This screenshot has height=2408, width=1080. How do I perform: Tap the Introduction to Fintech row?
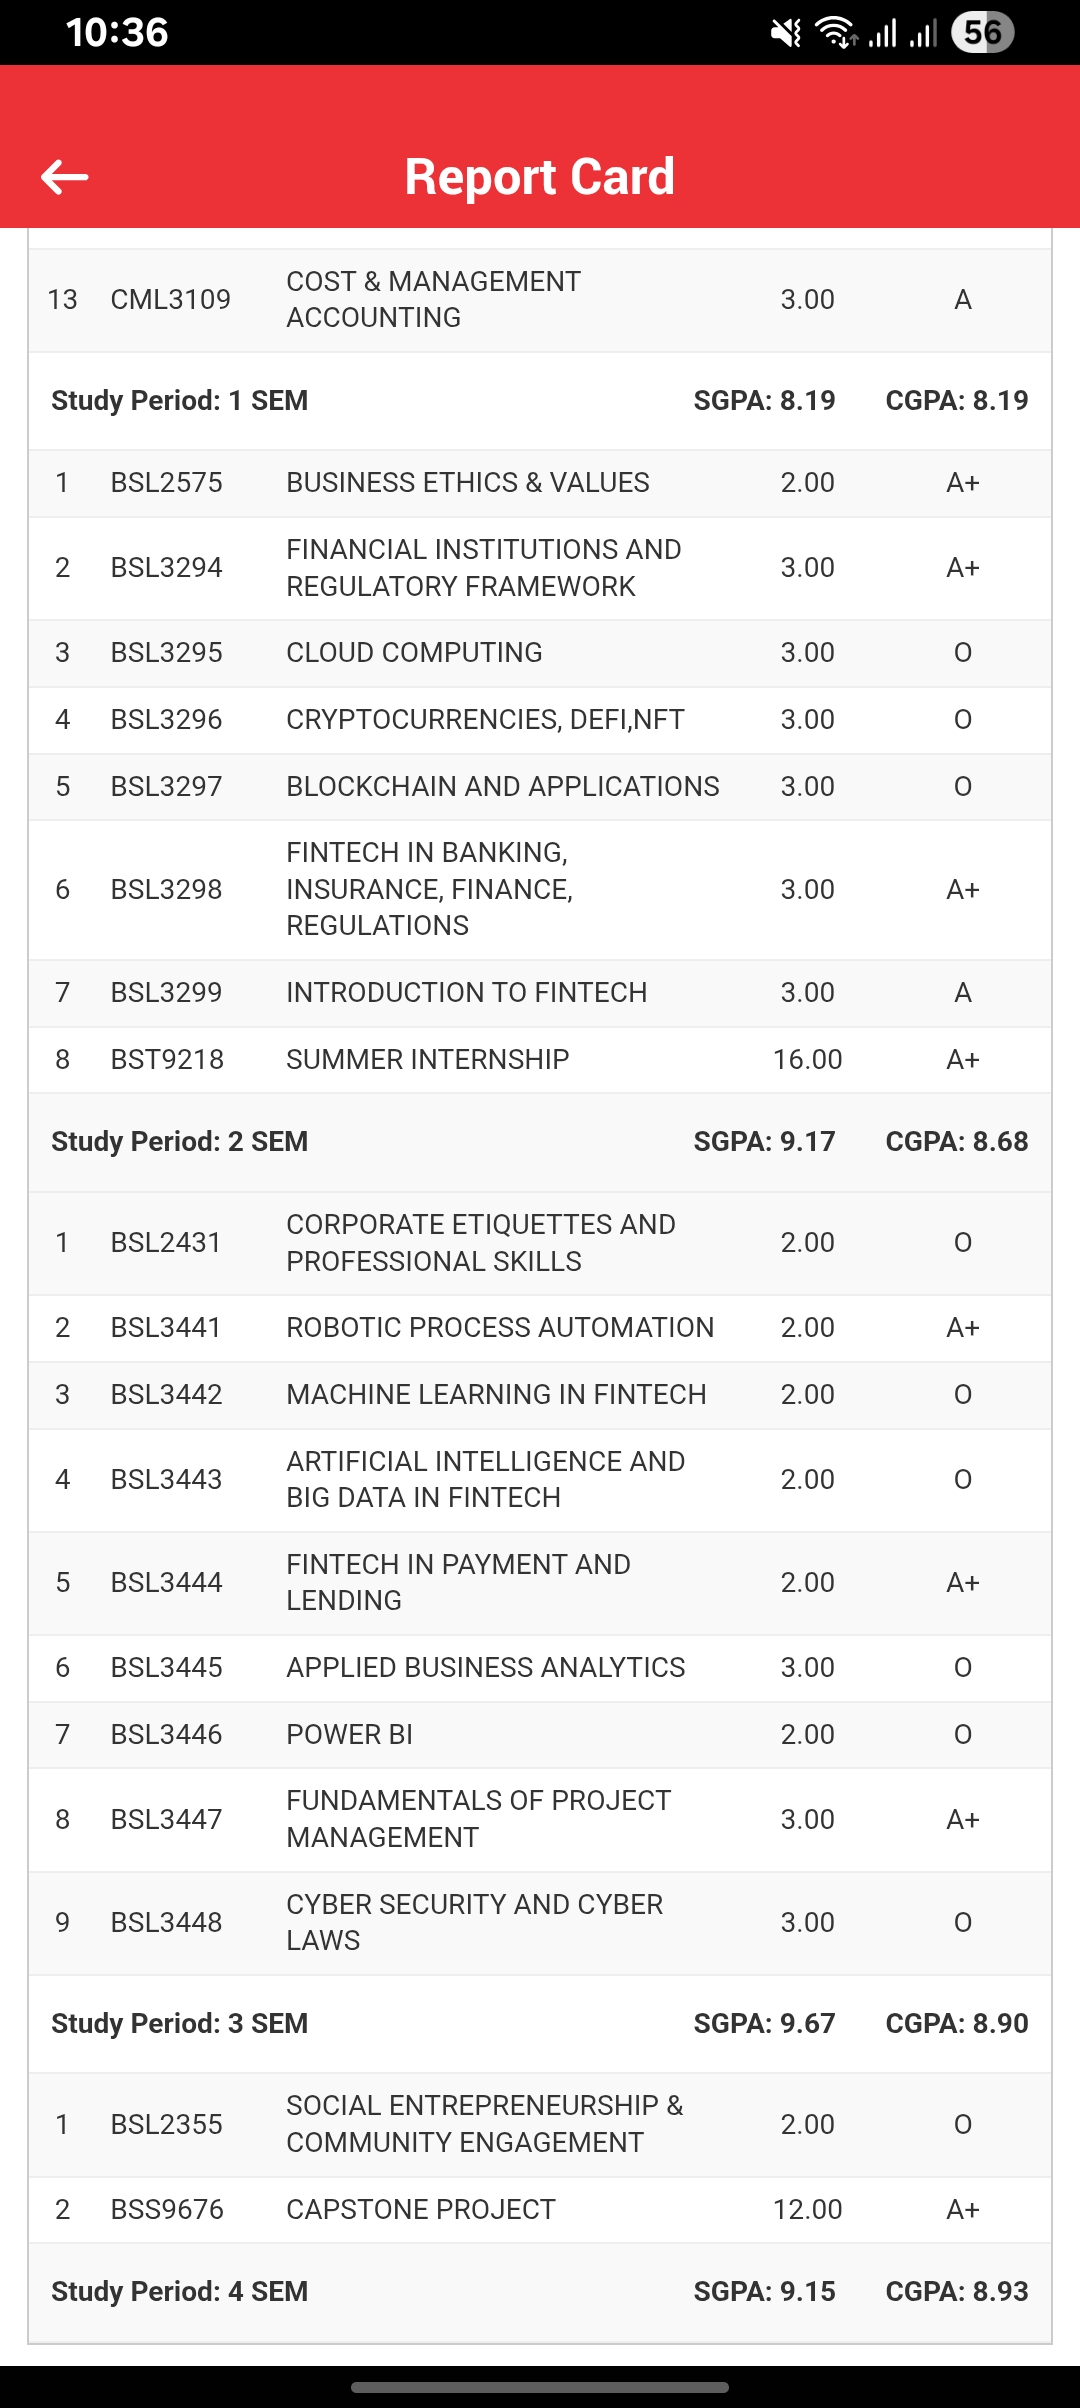[x=540, y=993]
